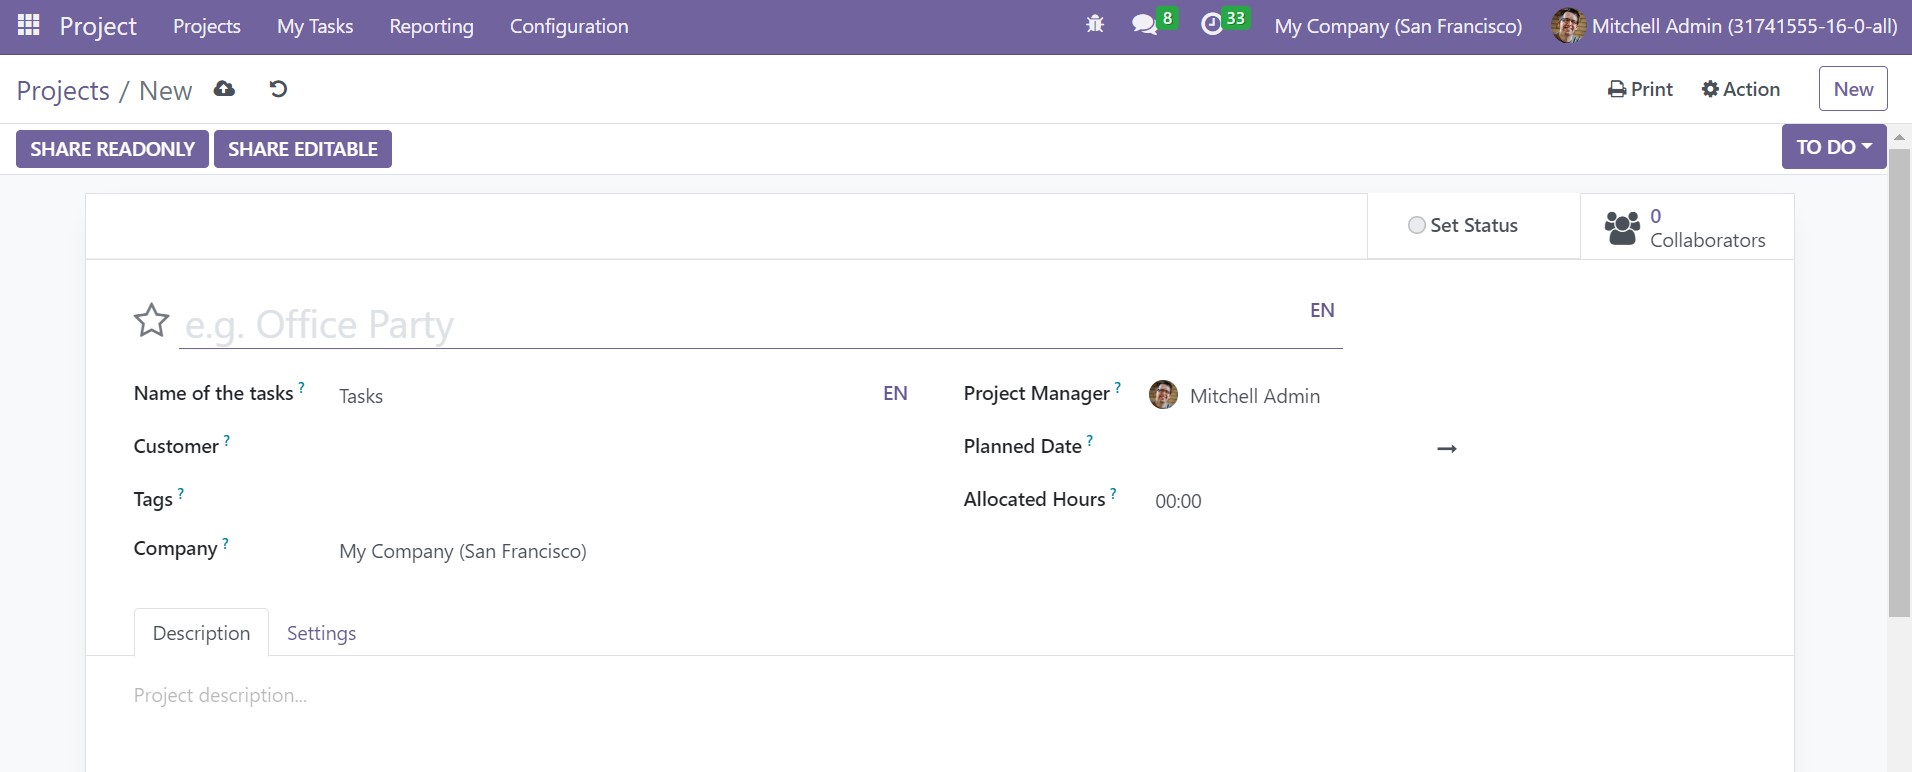Open the Action dropdown menu
Image resolution: width=1912 pixels, height=772 pixels.
[1740, 89]
